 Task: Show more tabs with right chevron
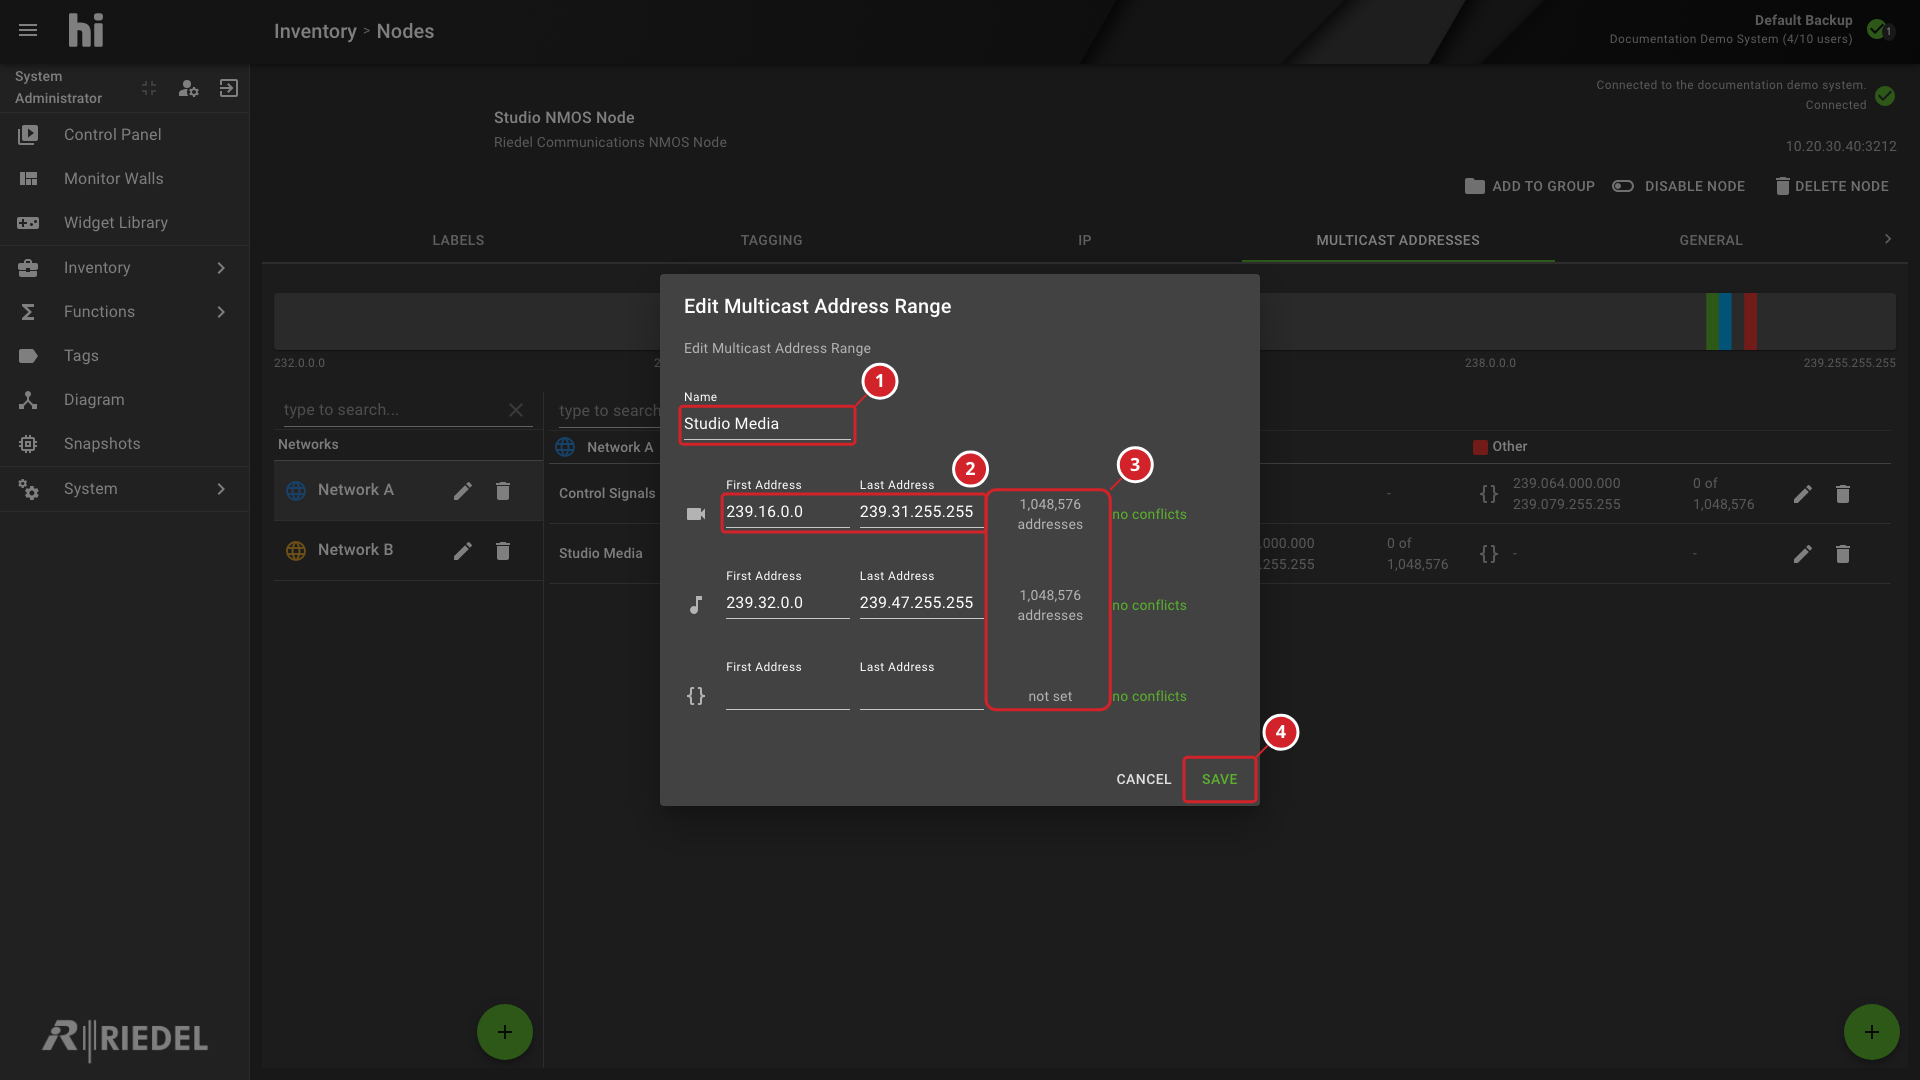pos(1888,239)
